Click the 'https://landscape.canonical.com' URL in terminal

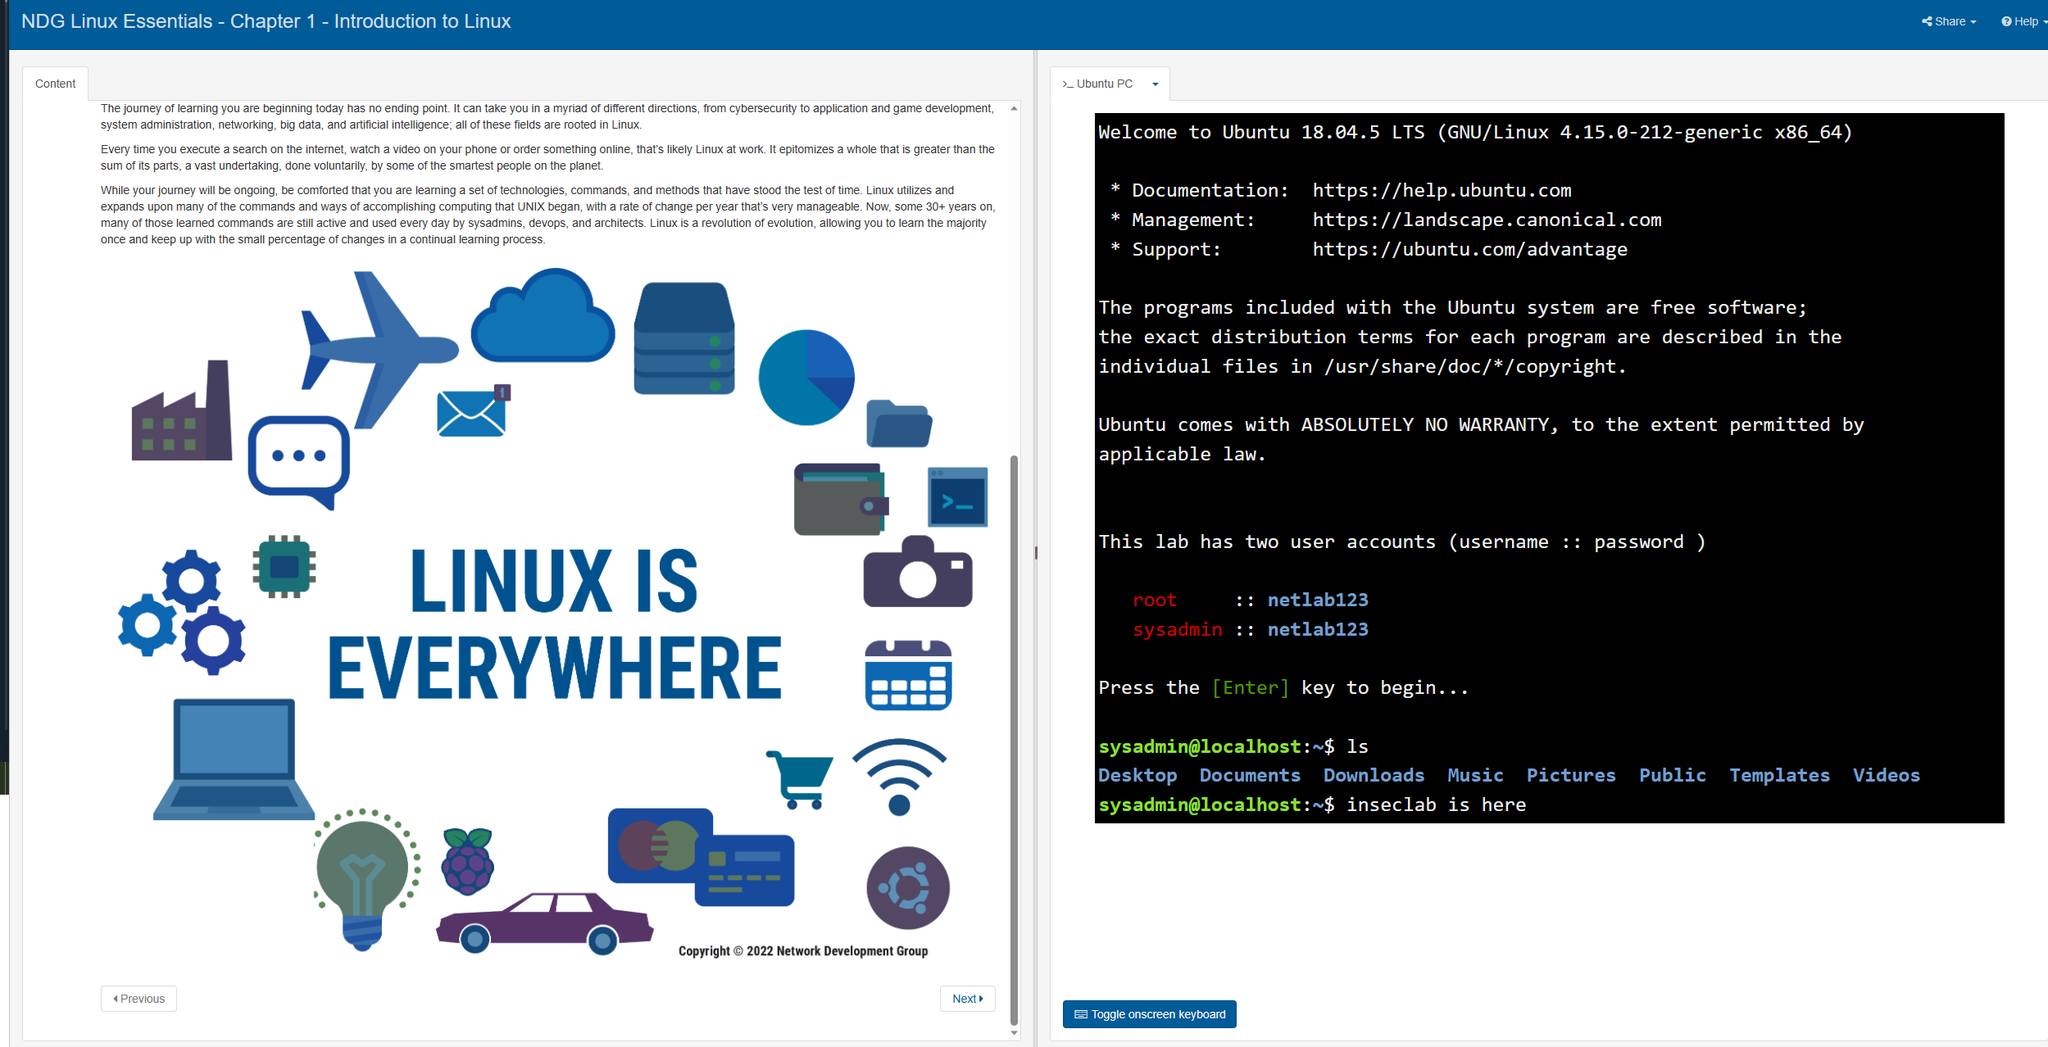1487,219
